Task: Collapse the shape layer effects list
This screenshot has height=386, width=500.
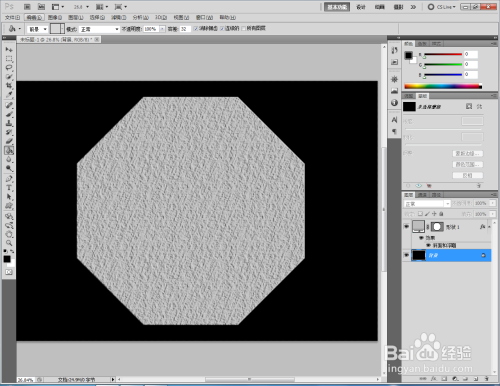Action: point(489,227)
